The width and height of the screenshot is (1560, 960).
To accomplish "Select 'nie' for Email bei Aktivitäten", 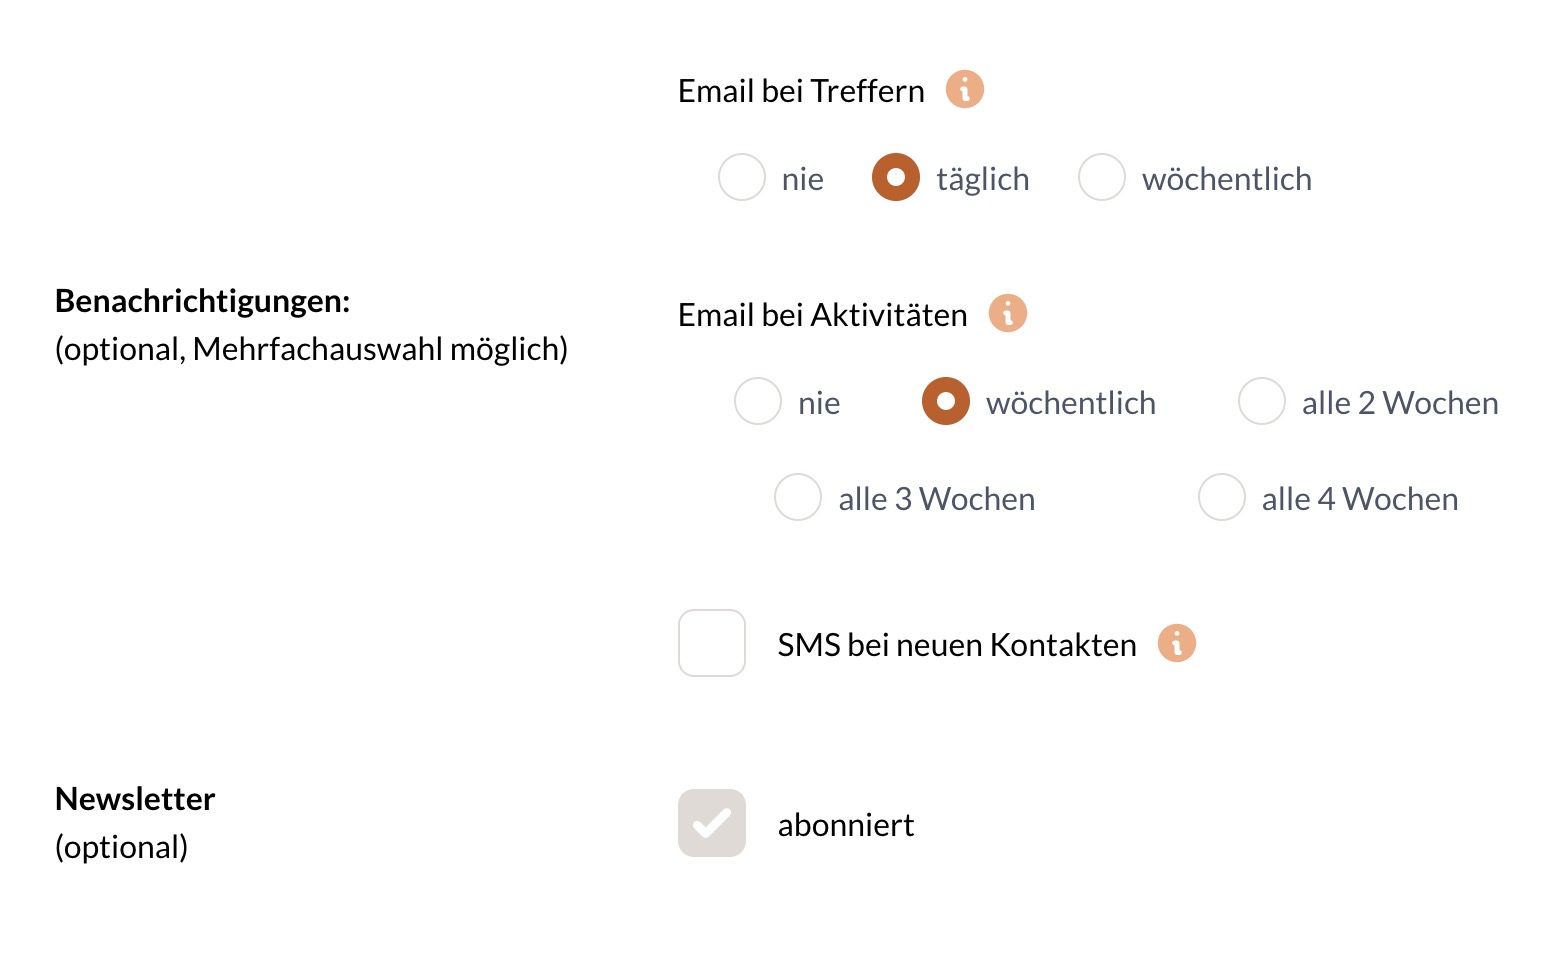I will 757,401.
